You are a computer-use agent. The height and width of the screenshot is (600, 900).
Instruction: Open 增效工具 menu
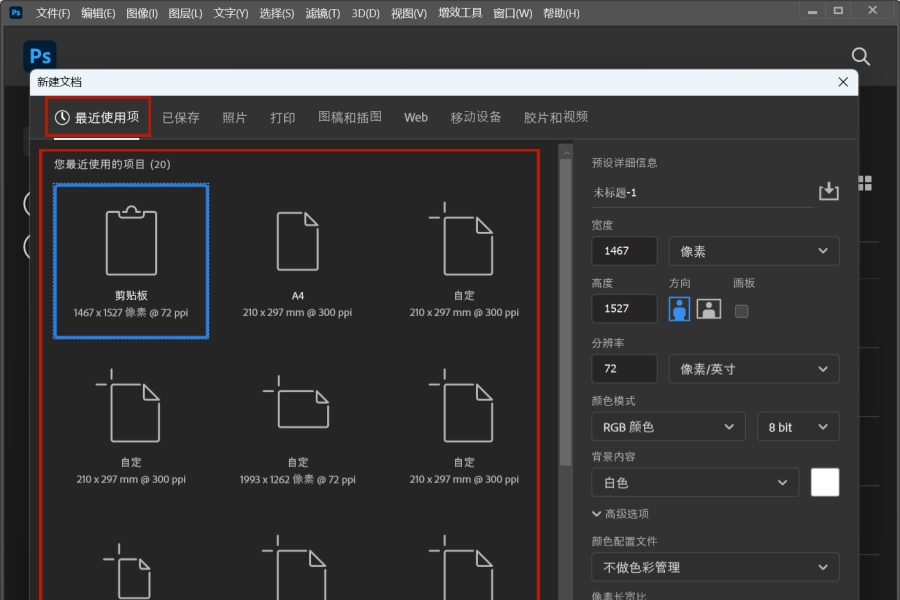tap(460, 13)
